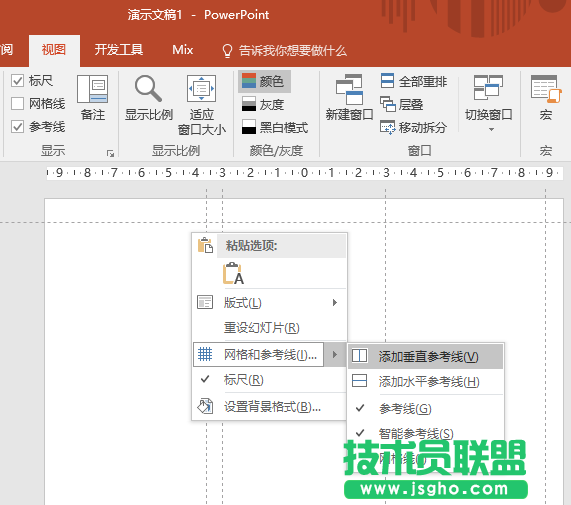This screenshot has height=505, width=571.
Task: Cascade windows with 层叠
Action: [402, 104]
